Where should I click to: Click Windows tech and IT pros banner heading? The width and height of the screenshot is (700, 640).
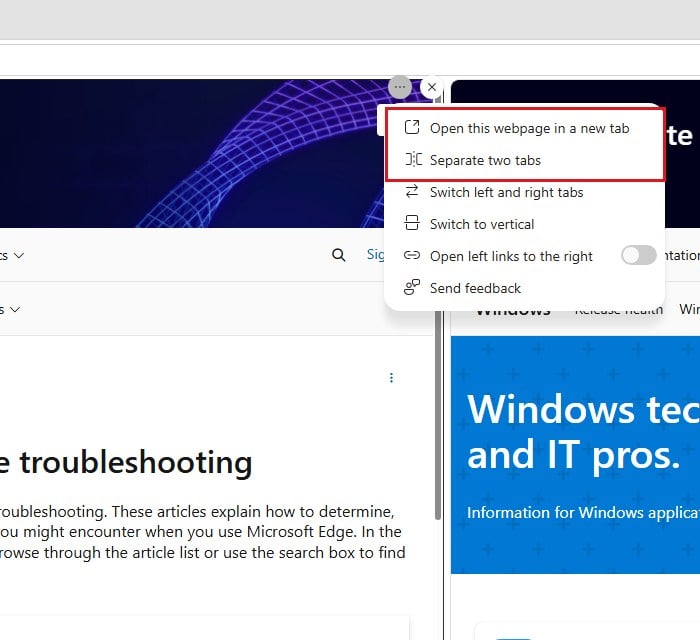point(583,433)
